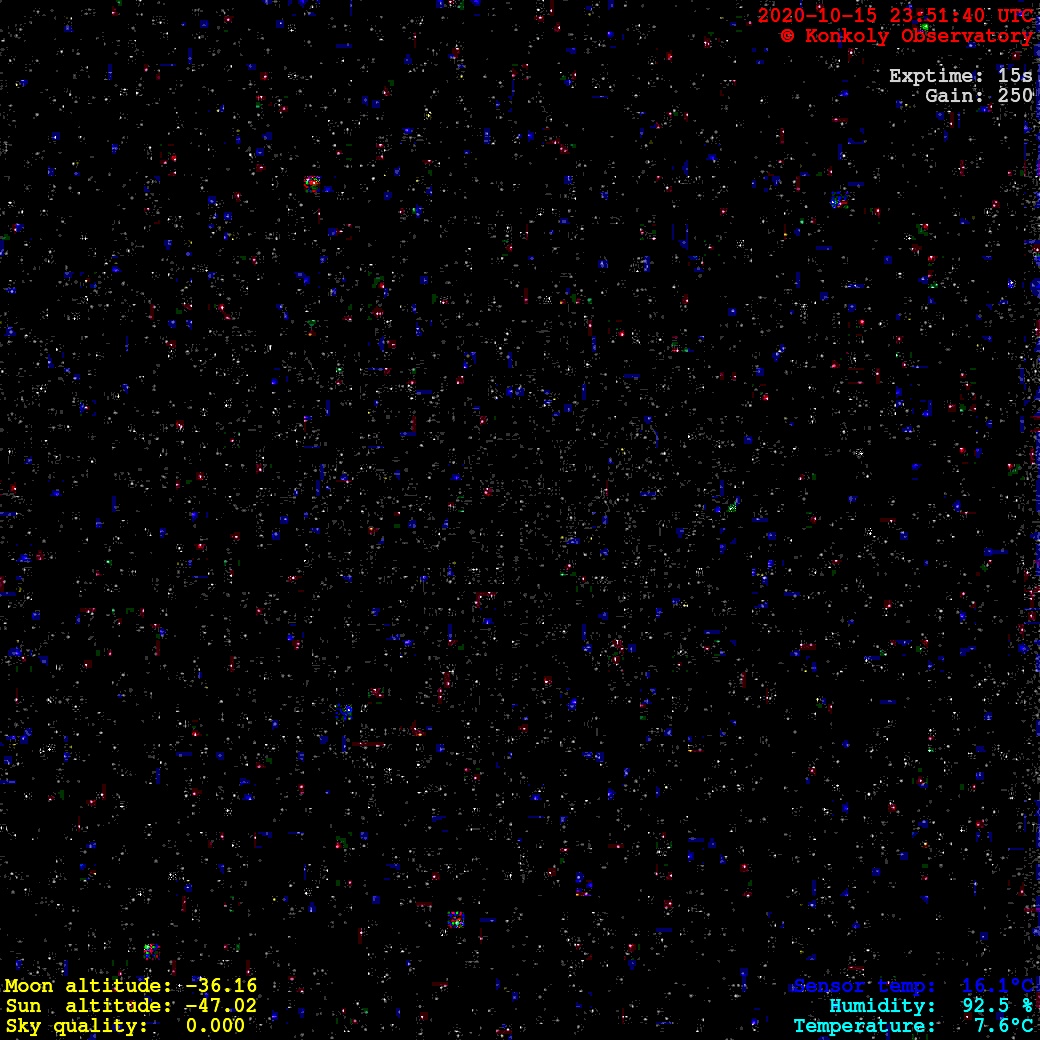Click the cyan Temperature label
The image size is (1040, 1040).
(x=866, y=1026)
